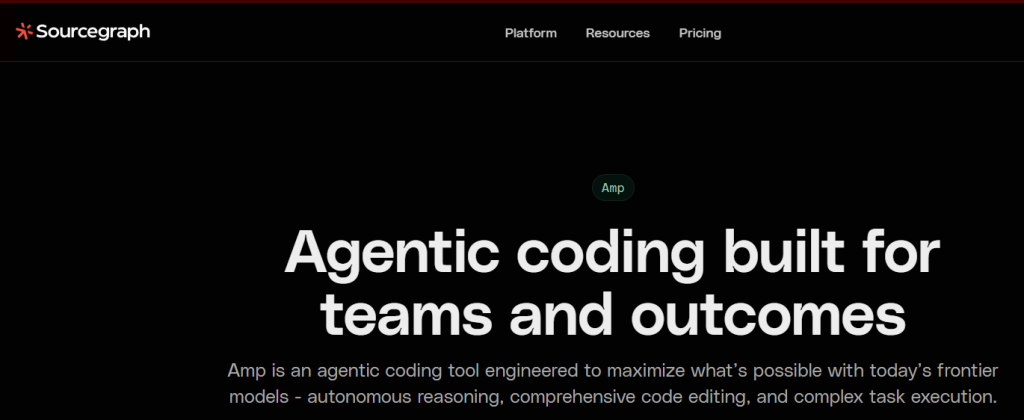Open the Platform menu
The height and width of the screenshot is (420, 1024).
coord(530,33)
